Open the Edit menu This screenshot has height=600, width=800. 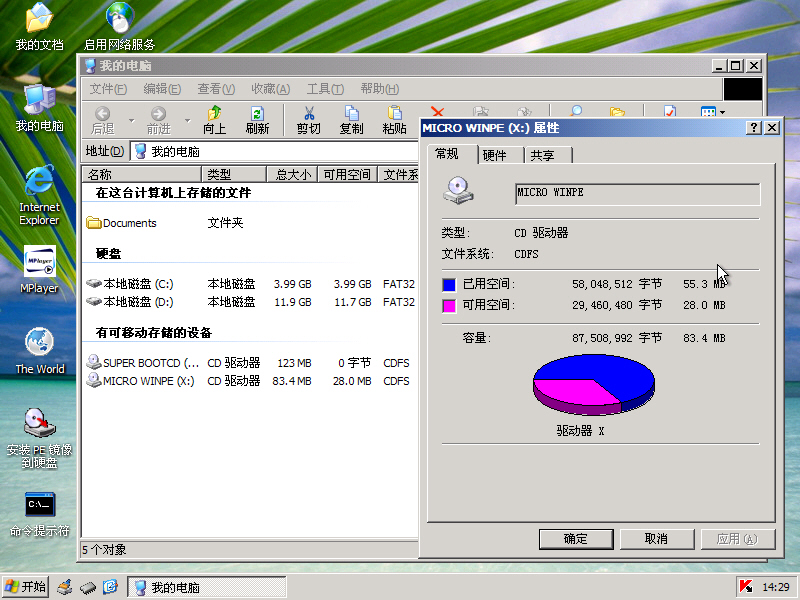point(162,89)
